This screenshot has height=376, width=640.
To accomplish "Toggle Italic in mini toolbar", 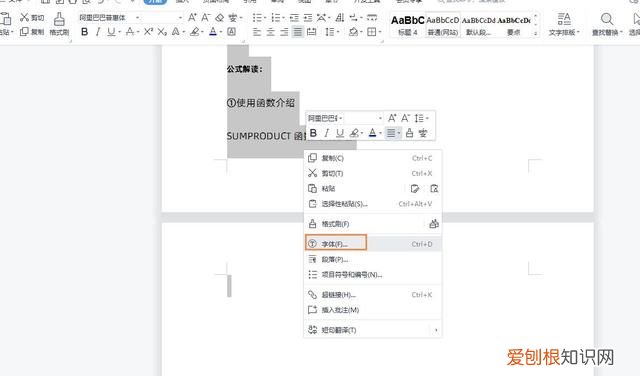I will [x=327, y=133].
